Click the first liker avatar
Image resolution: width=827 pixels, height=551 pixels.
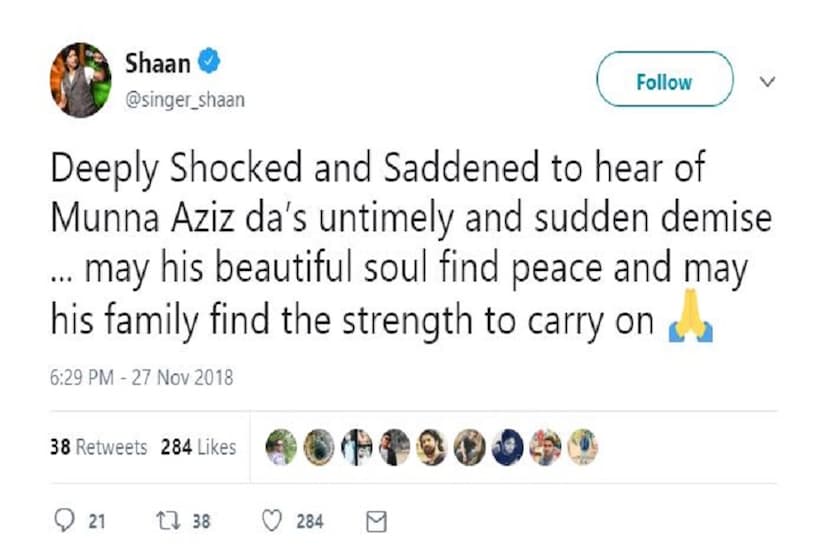283,447
